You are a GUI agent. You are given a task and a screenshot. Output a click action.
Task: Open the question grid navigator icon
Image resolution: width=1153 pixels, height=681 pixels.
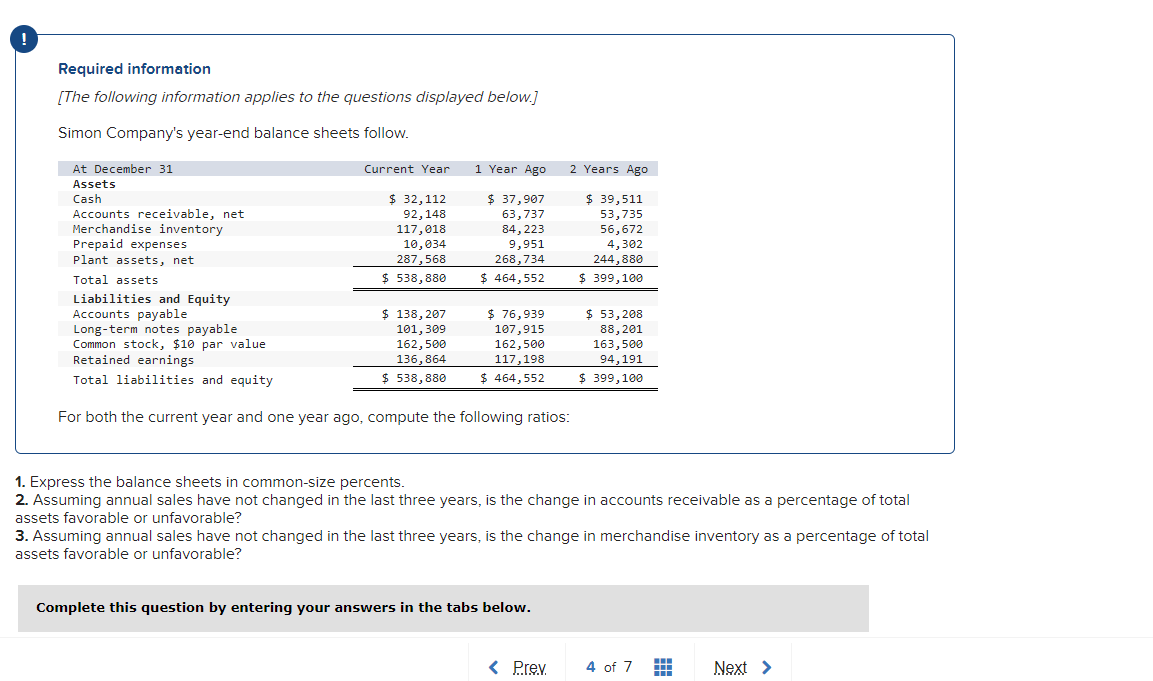pos(663,667)
